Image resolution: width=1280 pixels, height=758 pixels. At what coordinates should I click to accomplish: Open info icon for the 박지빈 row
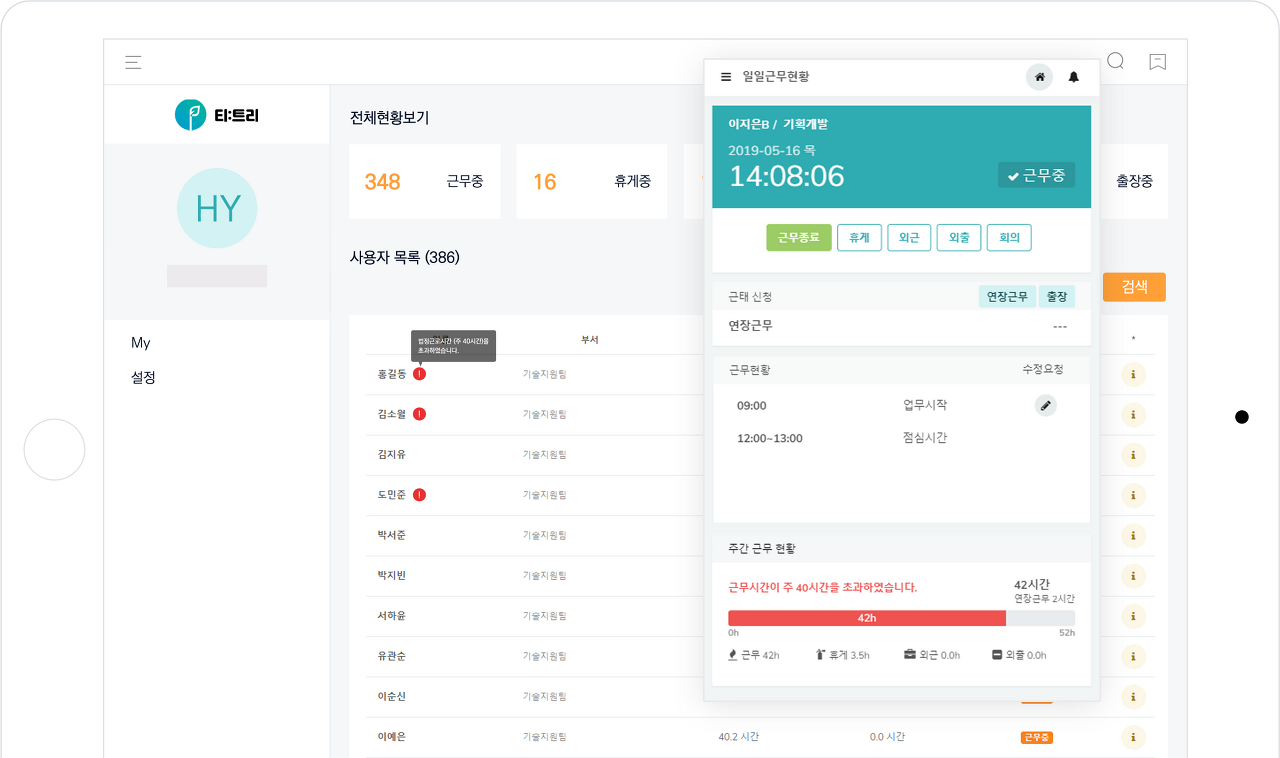pos(1133,576)
